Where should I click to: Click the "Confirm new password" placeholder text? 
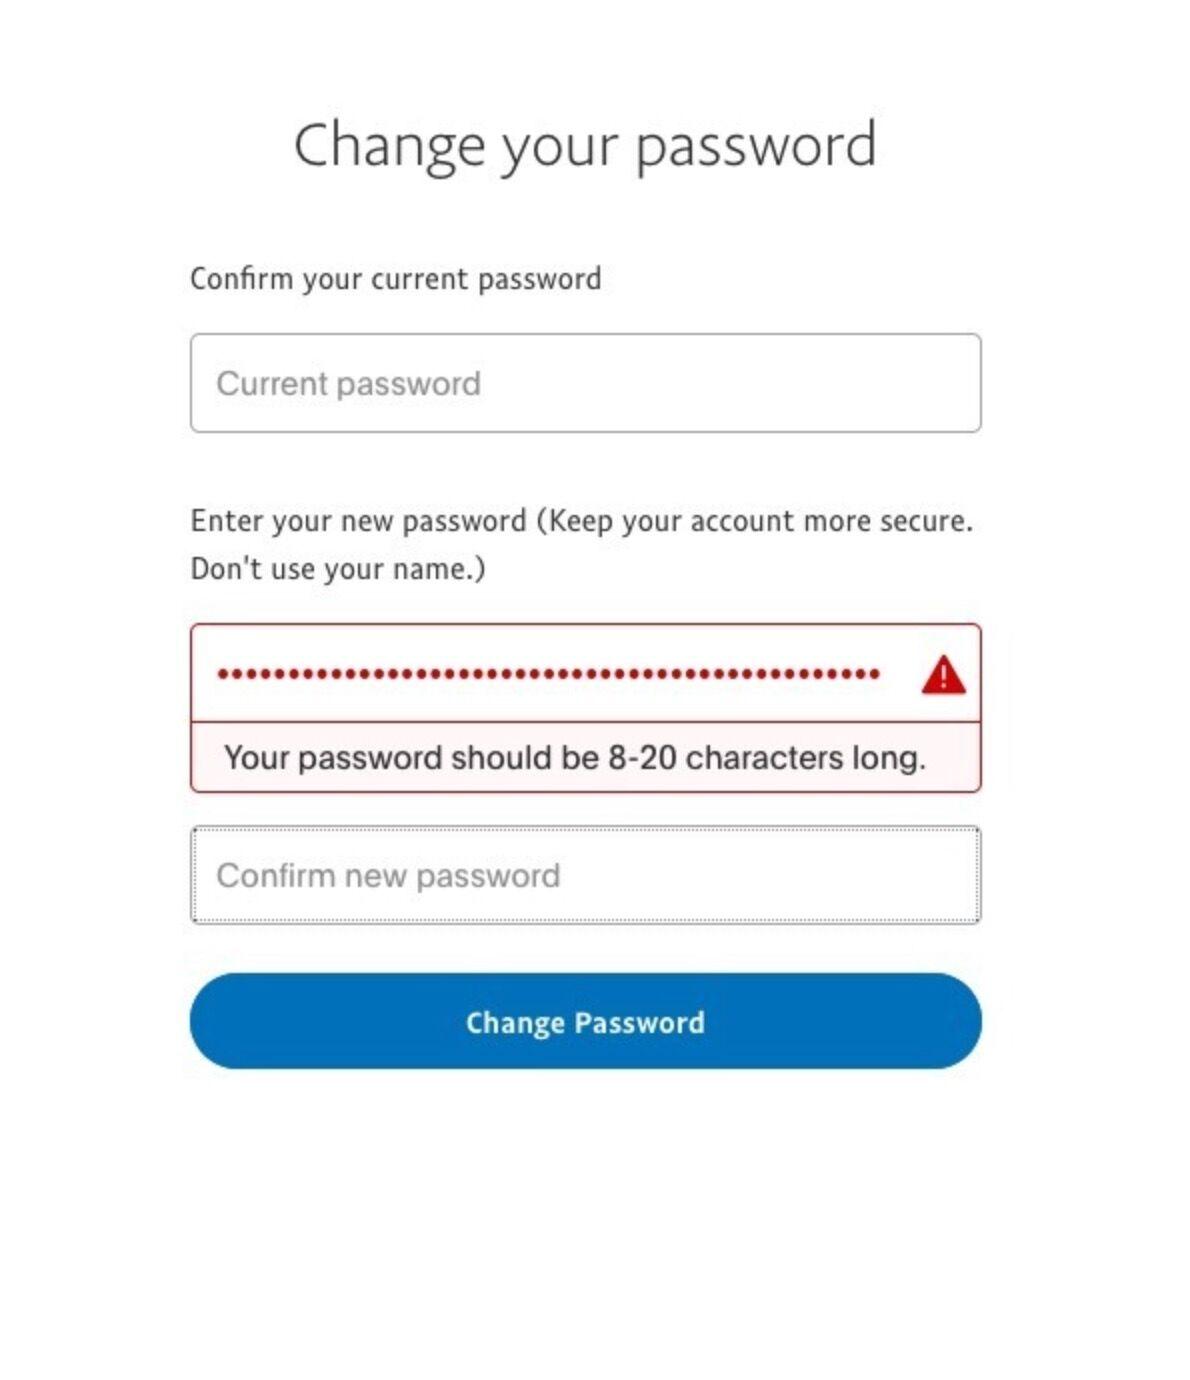388,876
